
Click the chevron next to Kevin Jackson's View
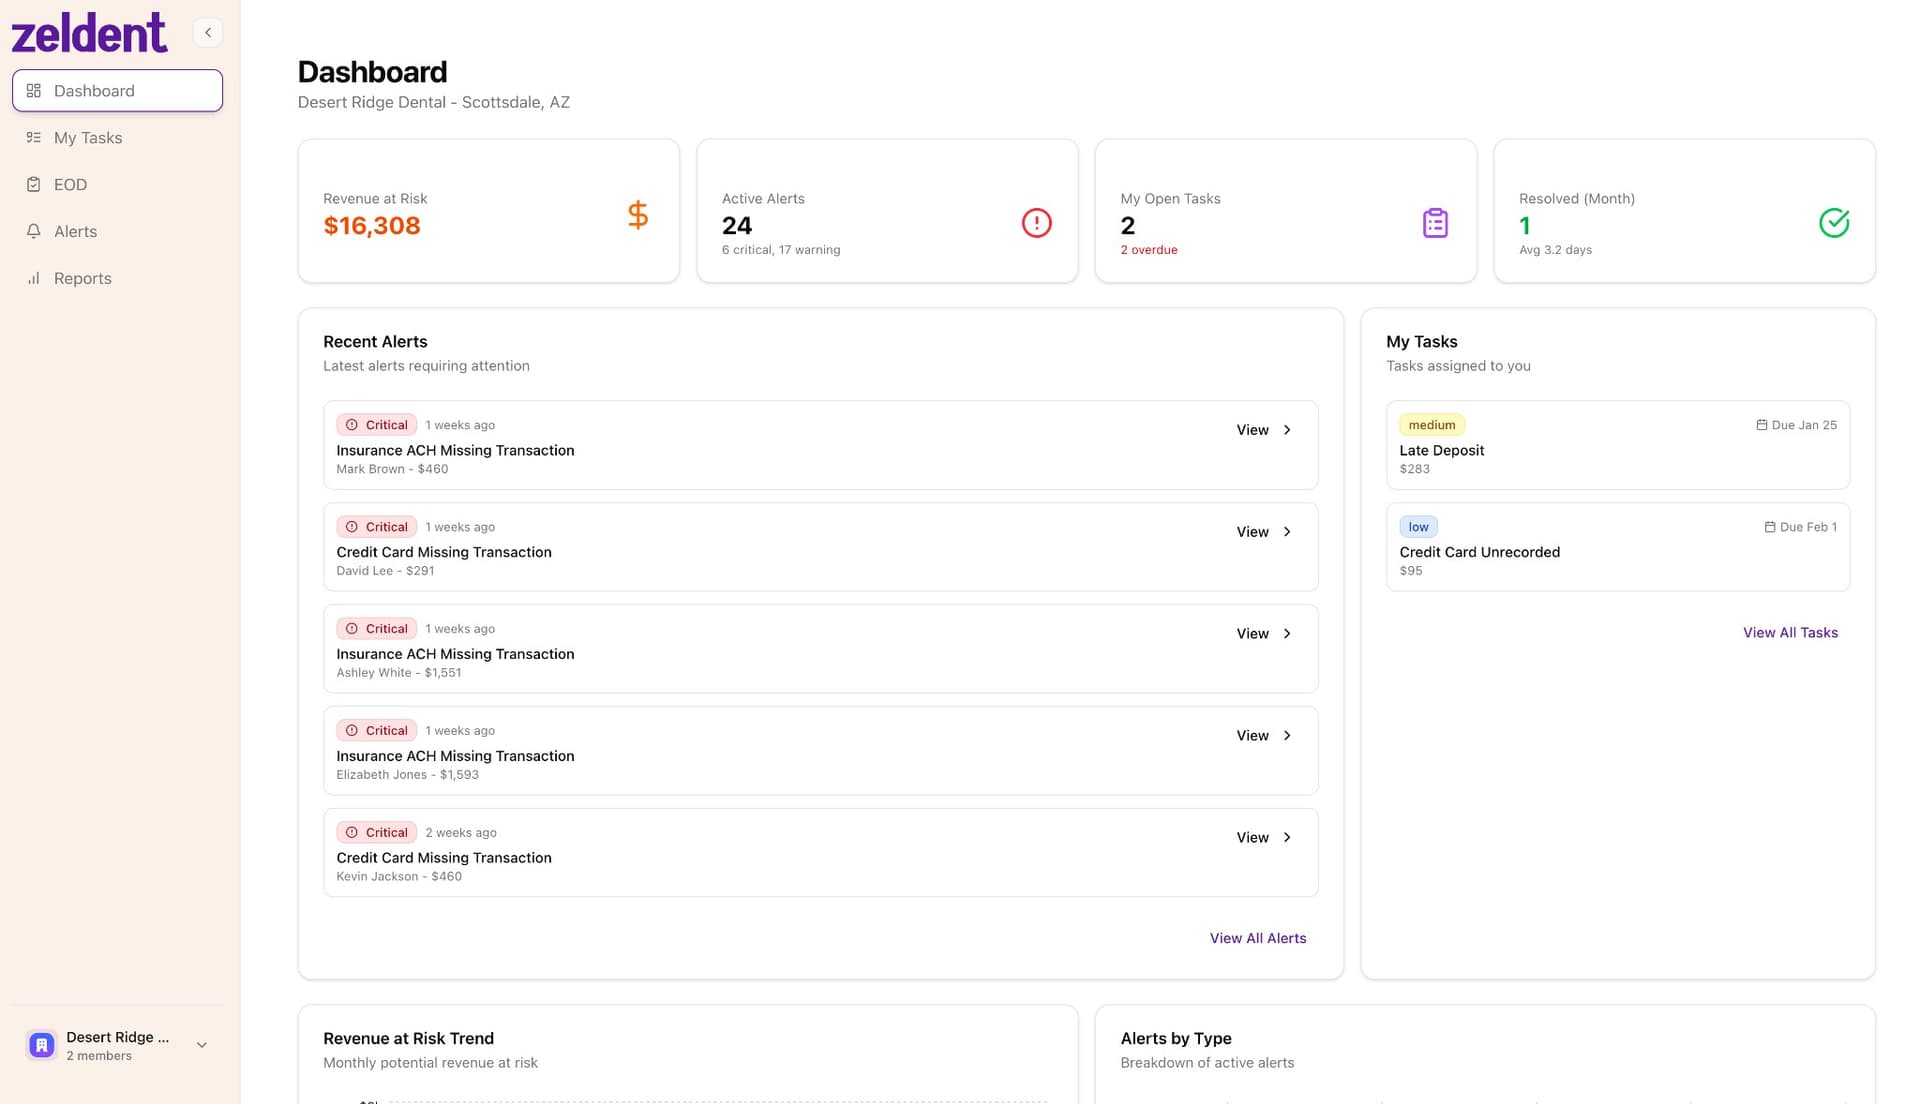coord(1287,837)
